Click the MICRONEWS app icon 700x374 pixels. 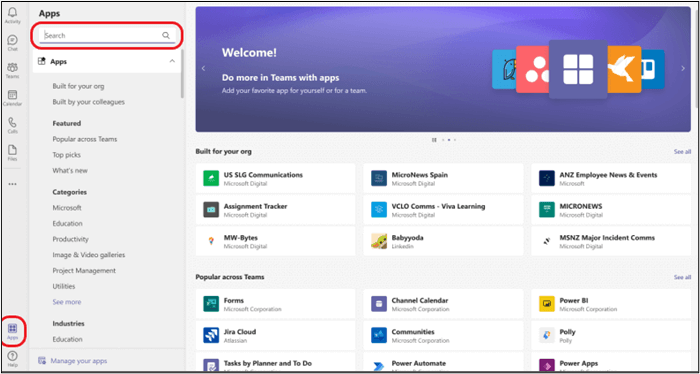(546, 209)
